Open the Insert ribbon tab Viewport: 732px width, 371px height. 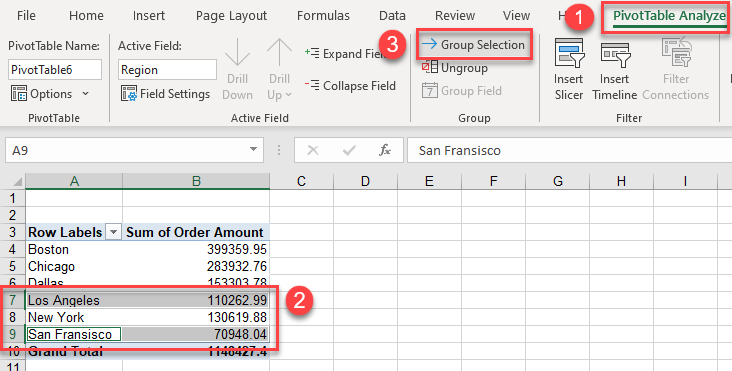click(148, 15)
